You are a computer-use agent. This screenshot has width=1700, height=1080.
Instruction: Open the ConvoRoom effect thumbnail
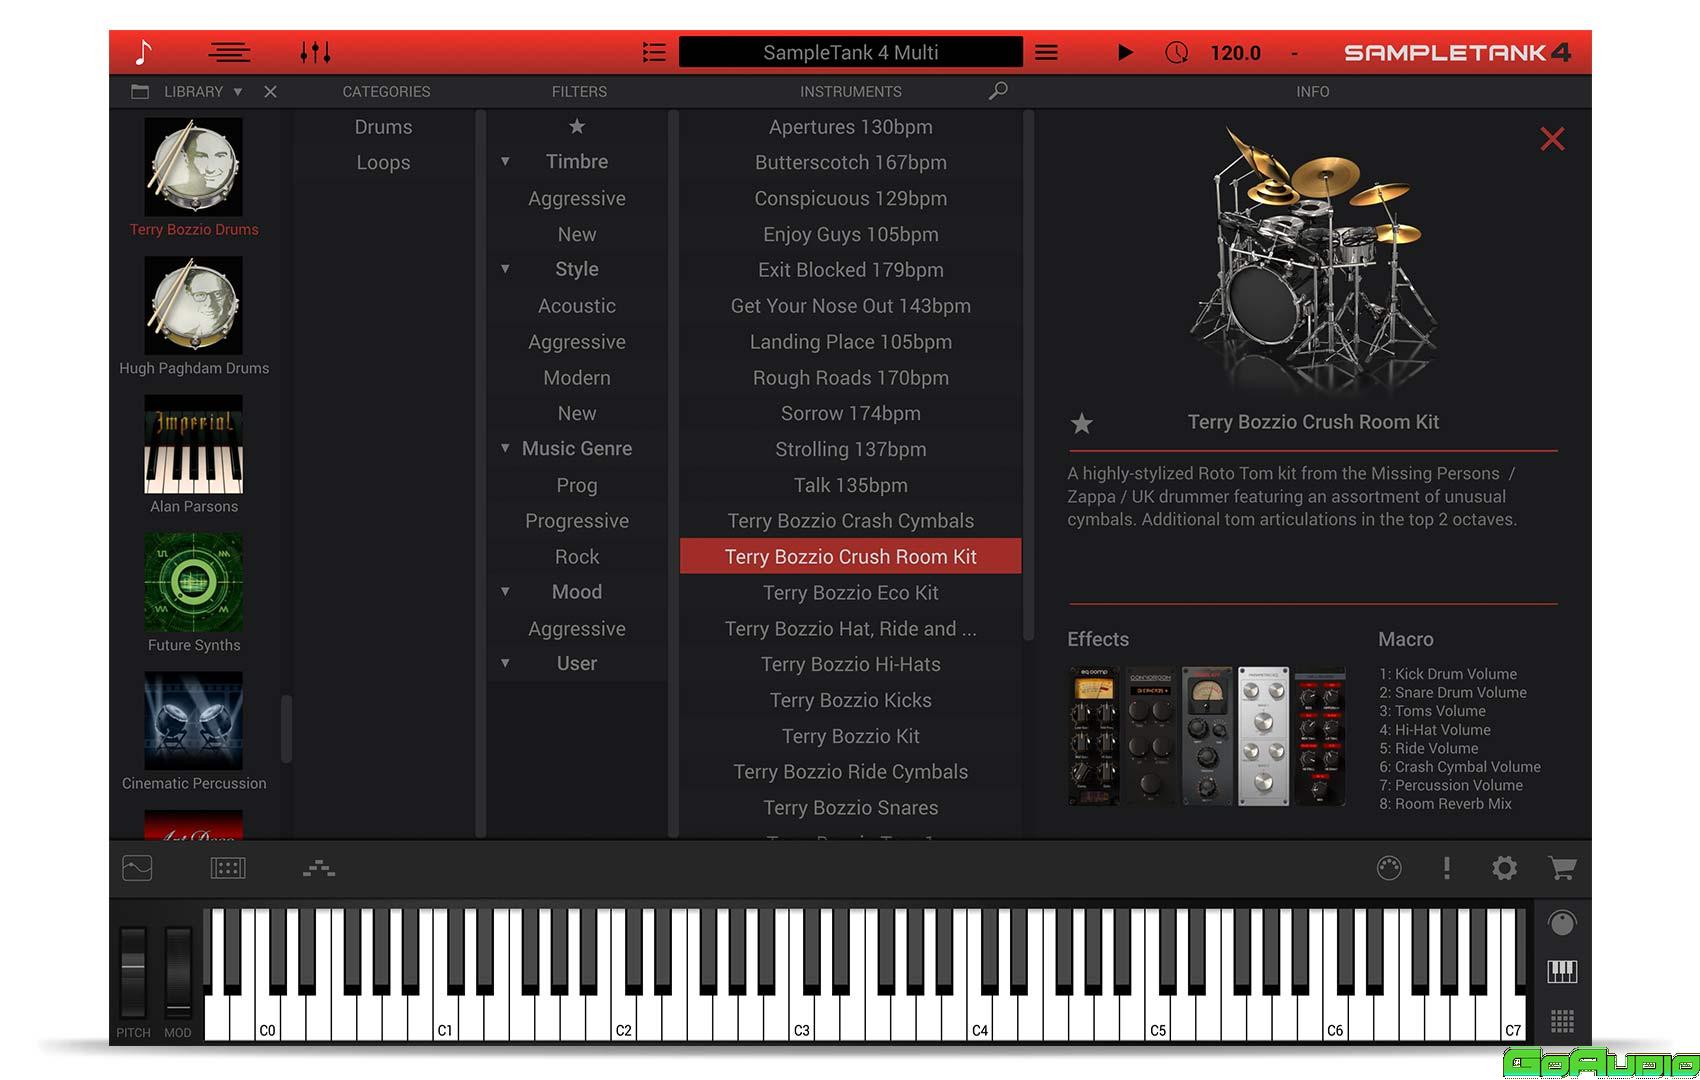(x=1150, y=736)
